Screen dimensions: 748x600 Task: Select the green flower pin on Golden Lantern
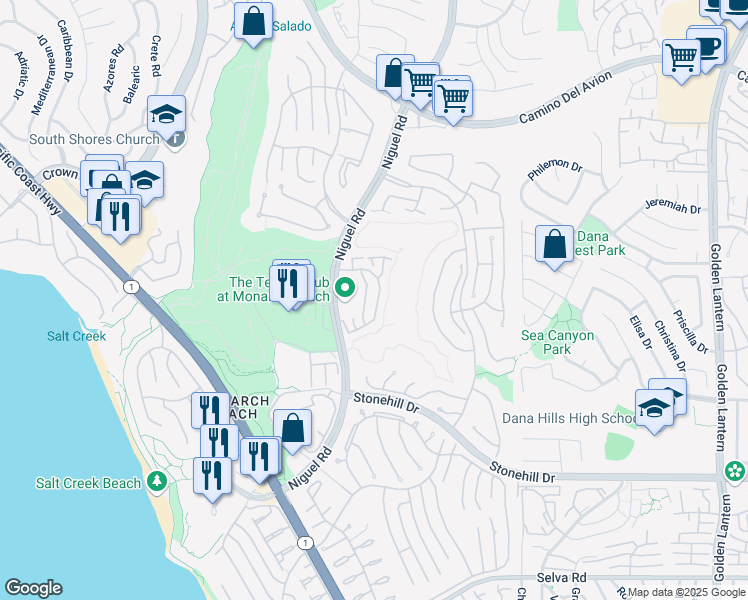[735, 471]
